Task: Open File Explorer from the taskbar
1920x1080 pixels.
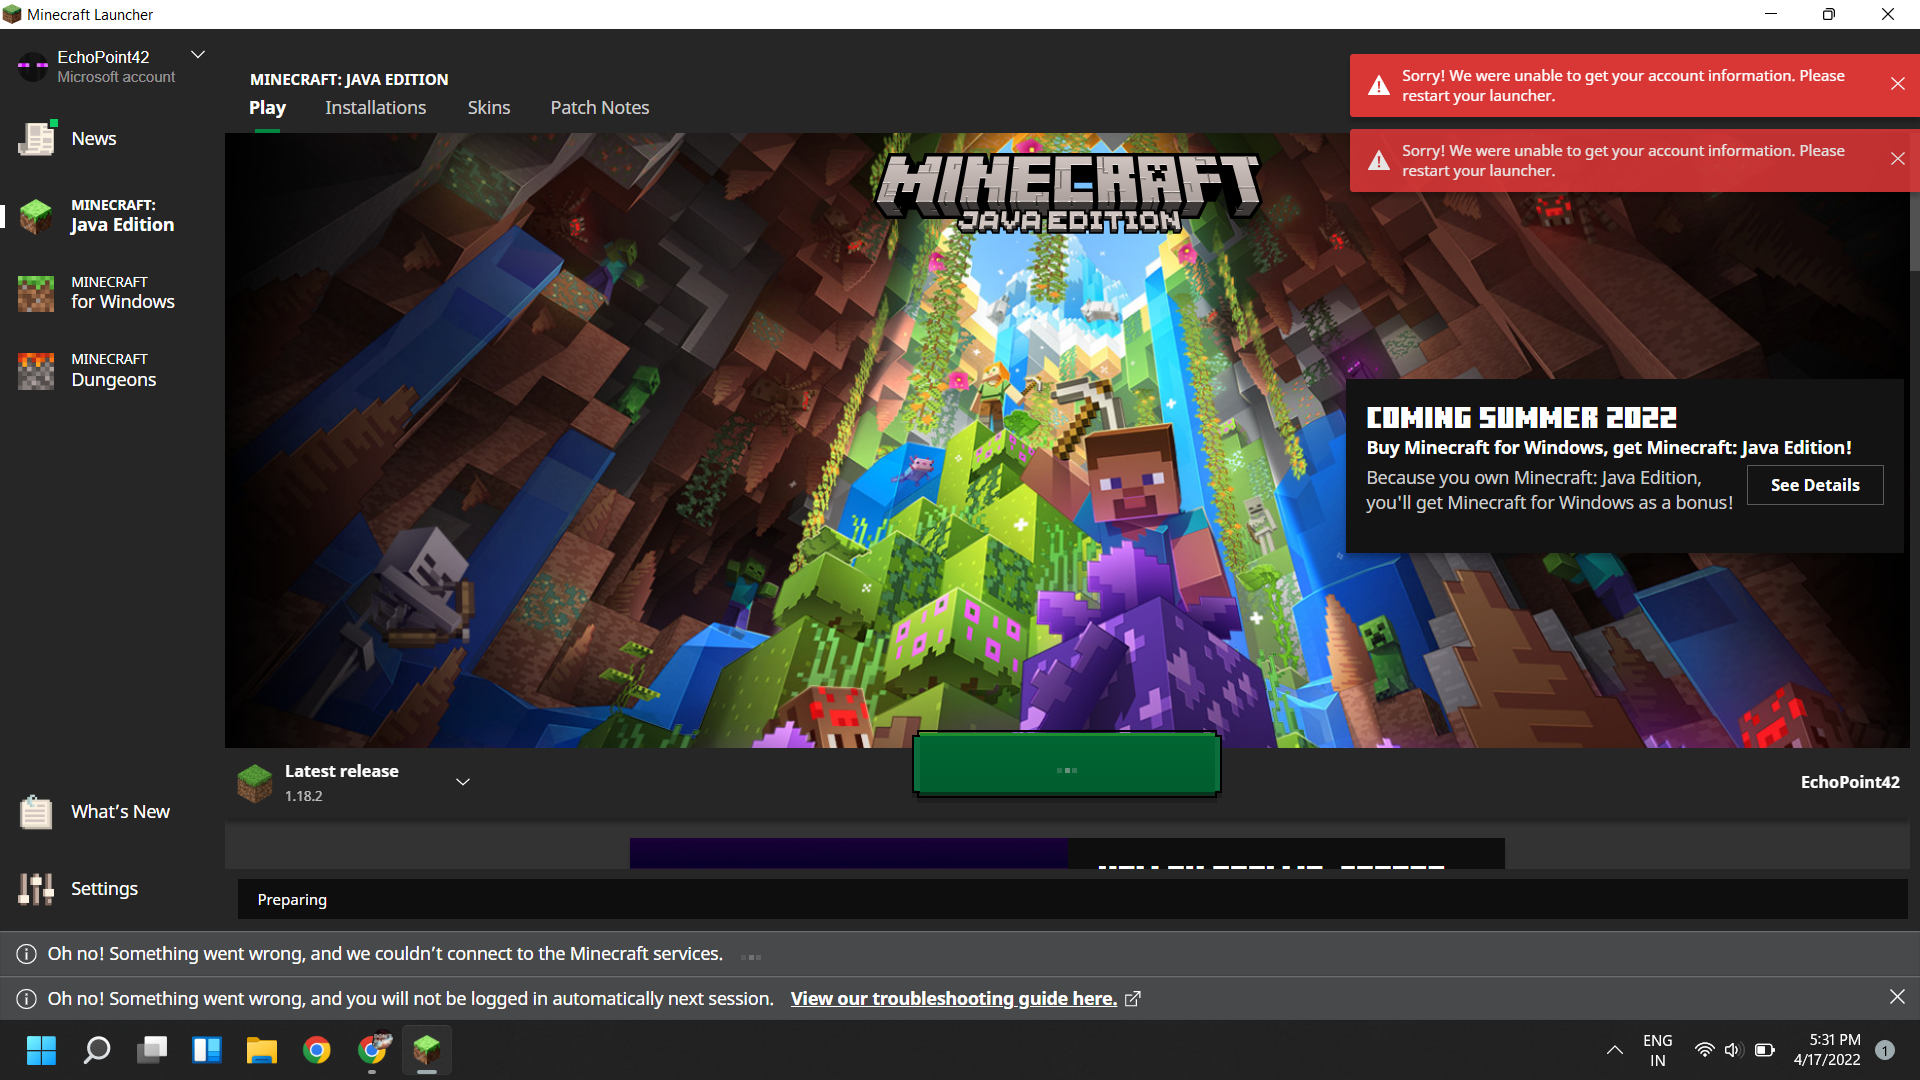Action: pyautogui.click(x=262, y=1050)
